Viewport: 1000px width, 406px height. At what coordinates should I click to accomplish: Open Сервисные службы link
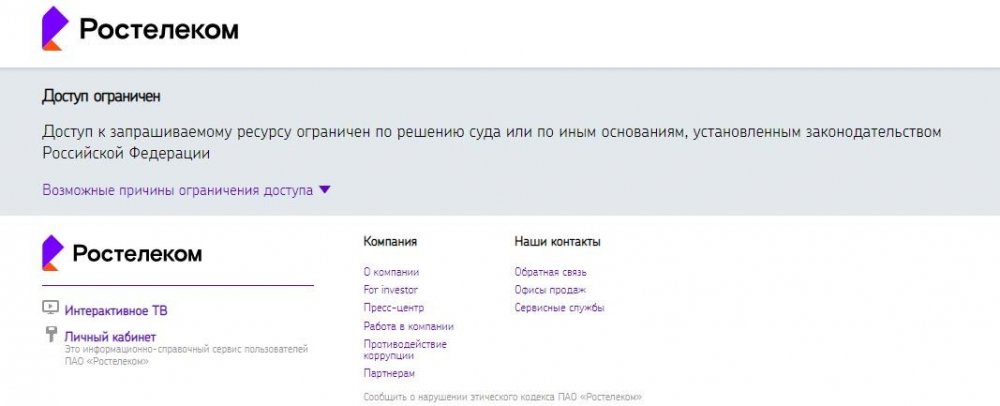[559, 308]
